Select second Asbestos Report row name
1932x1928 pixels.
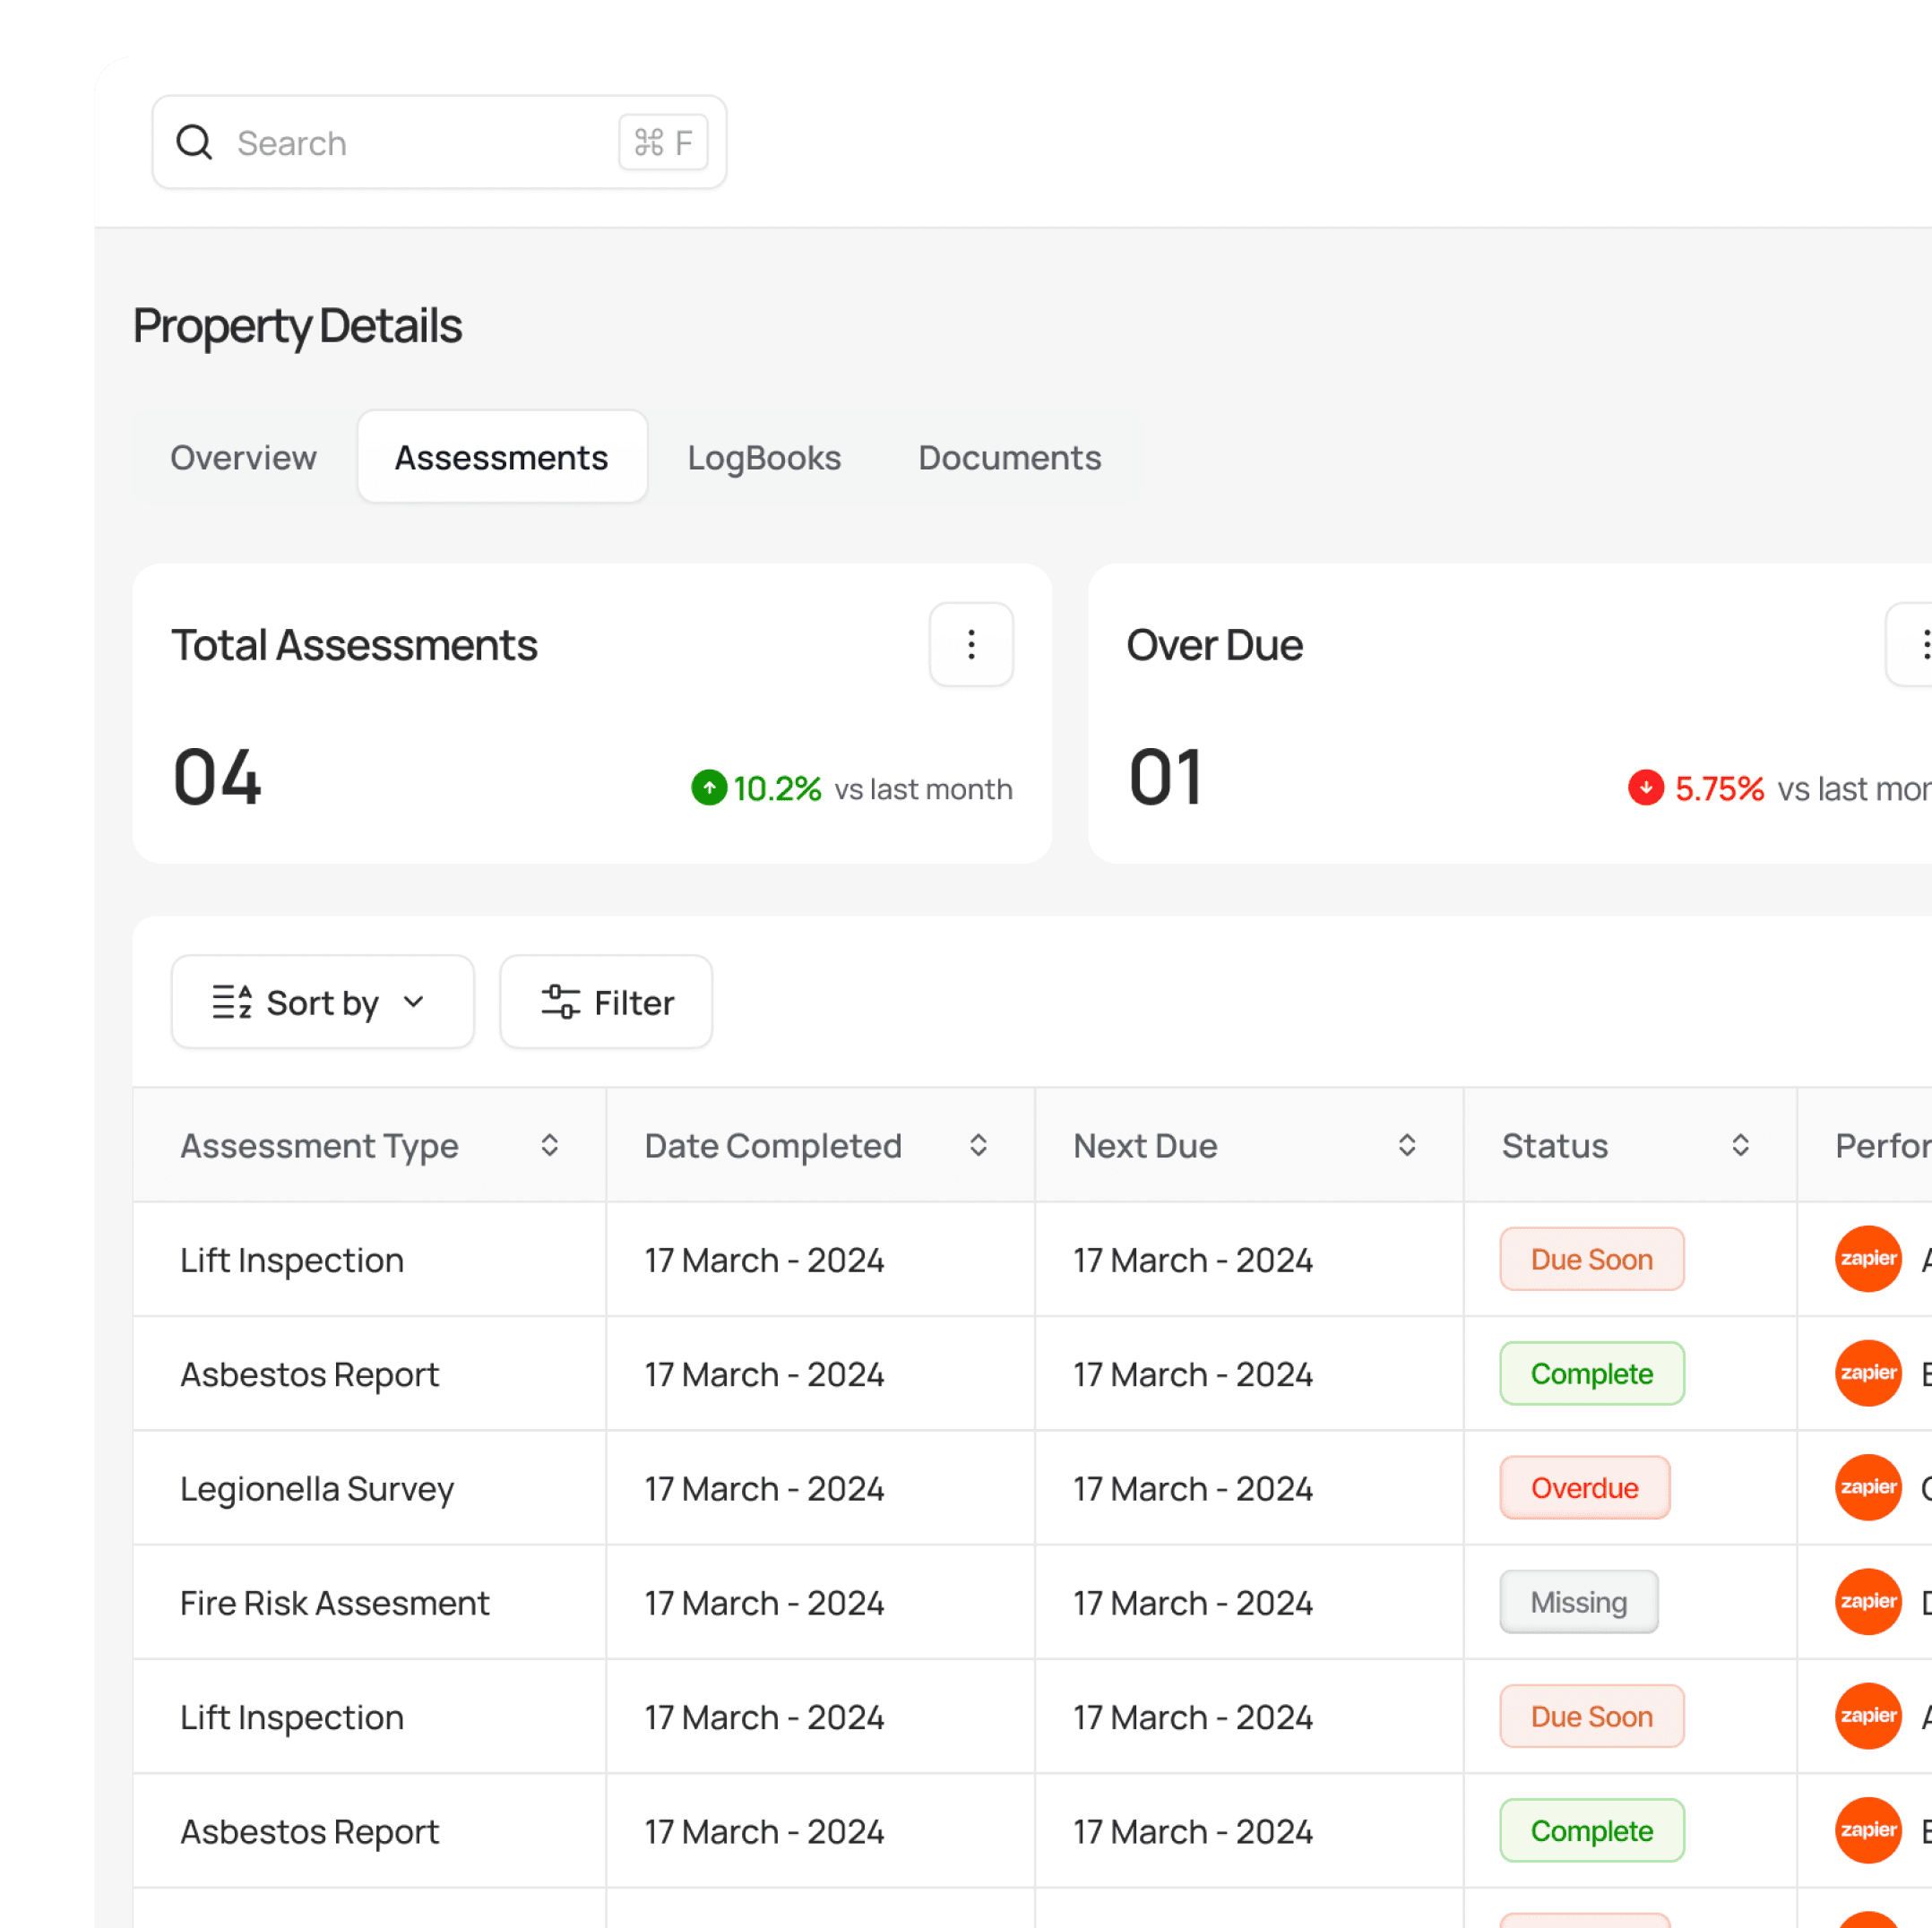(x=310, y=1831)
